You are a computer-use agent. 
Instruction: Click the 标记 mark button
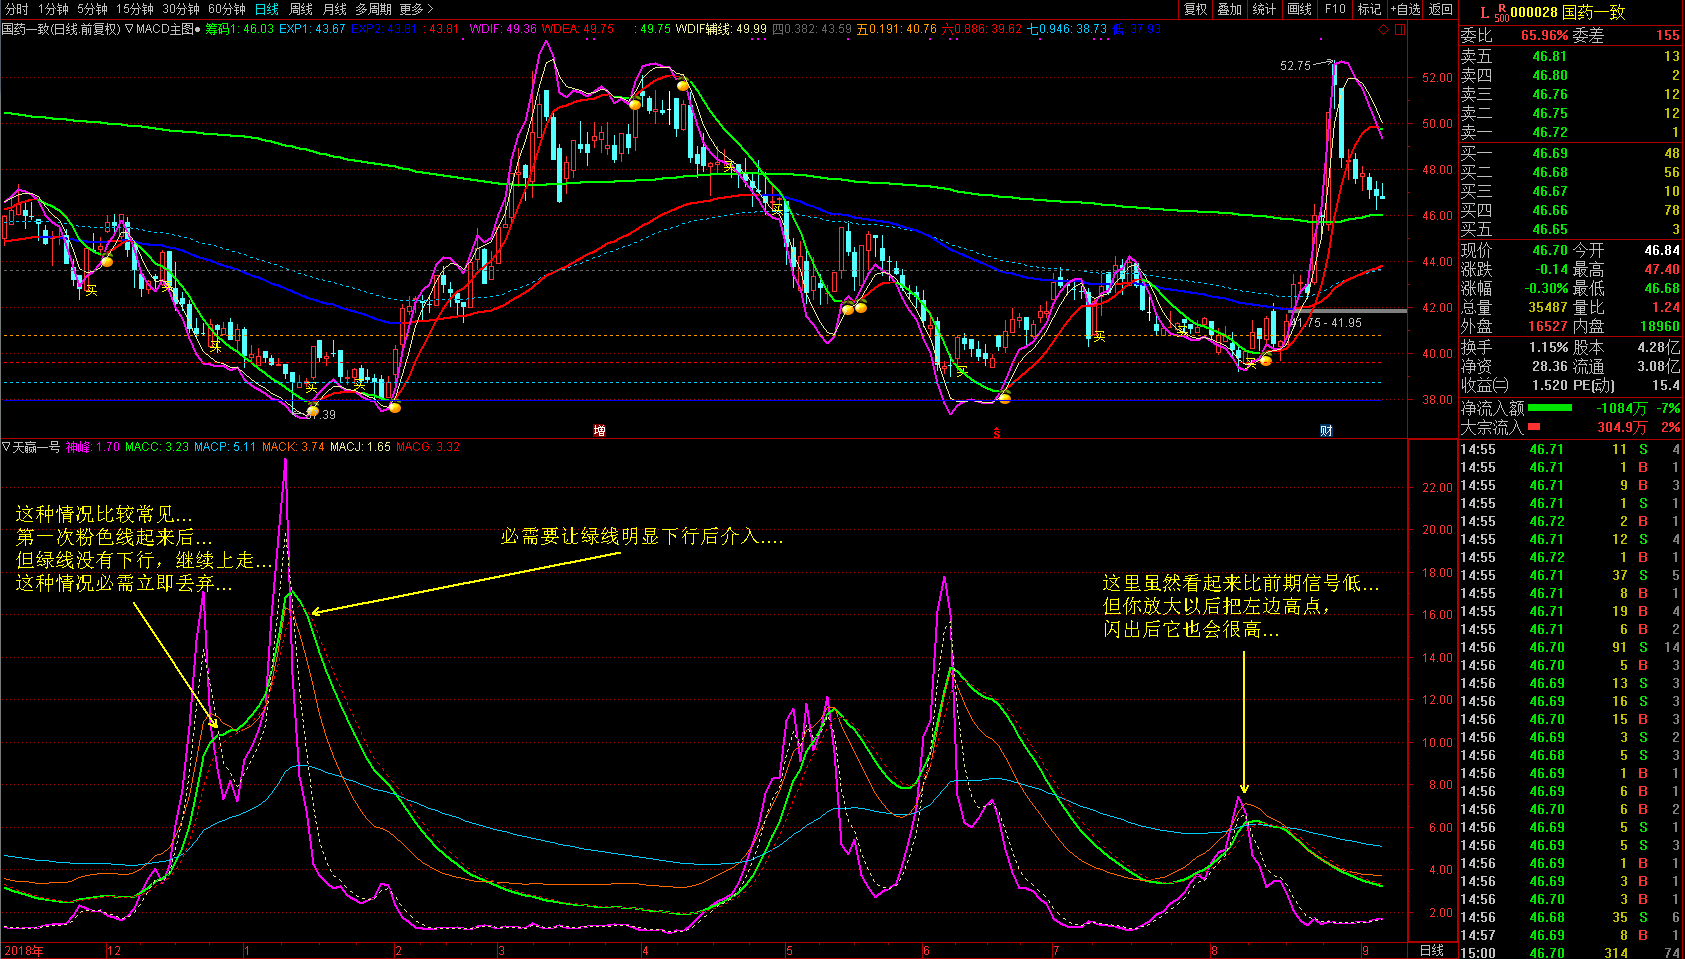coord(1369,9)
